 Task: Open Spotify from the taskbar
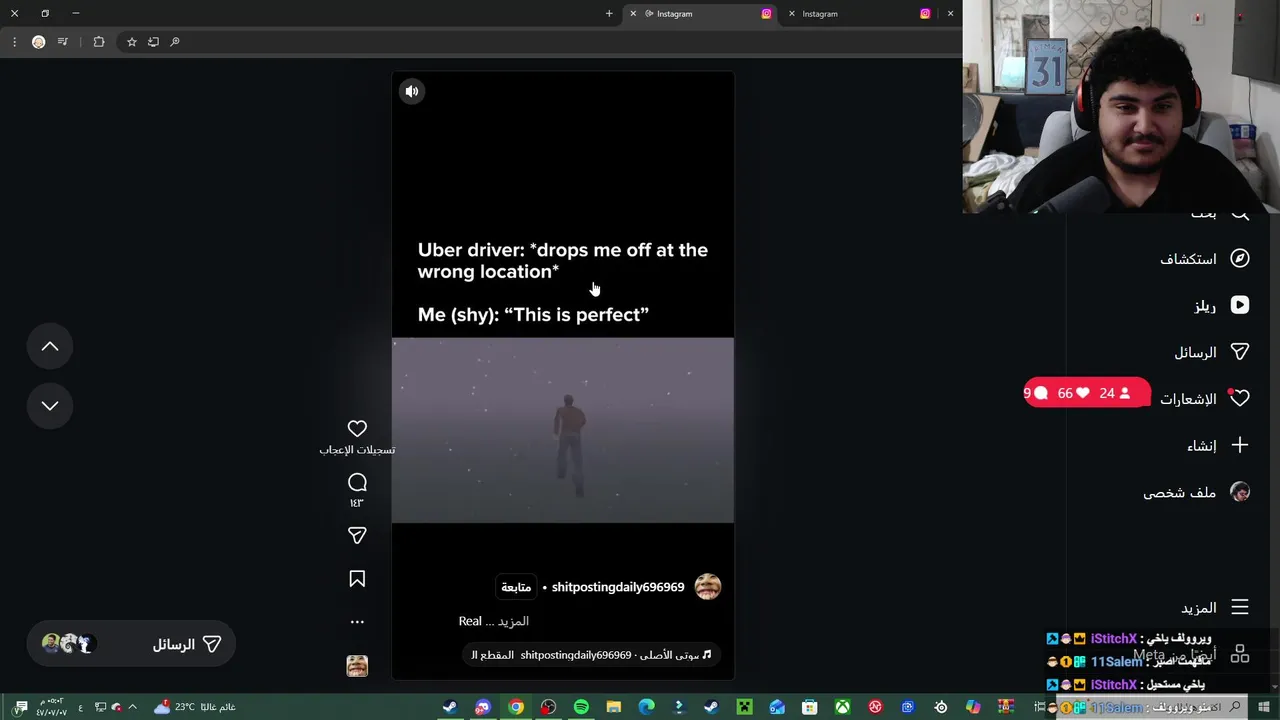point(581,707)
